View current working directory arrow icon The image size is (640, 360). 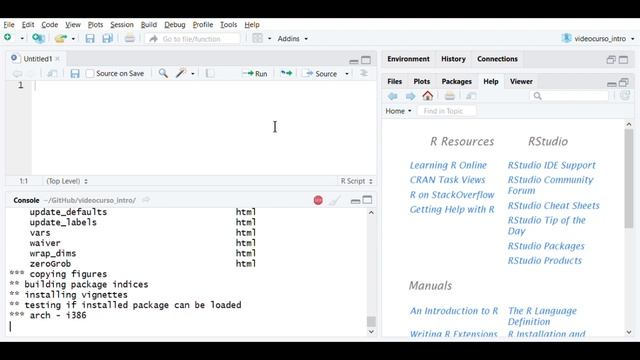[x=146, y=200]
